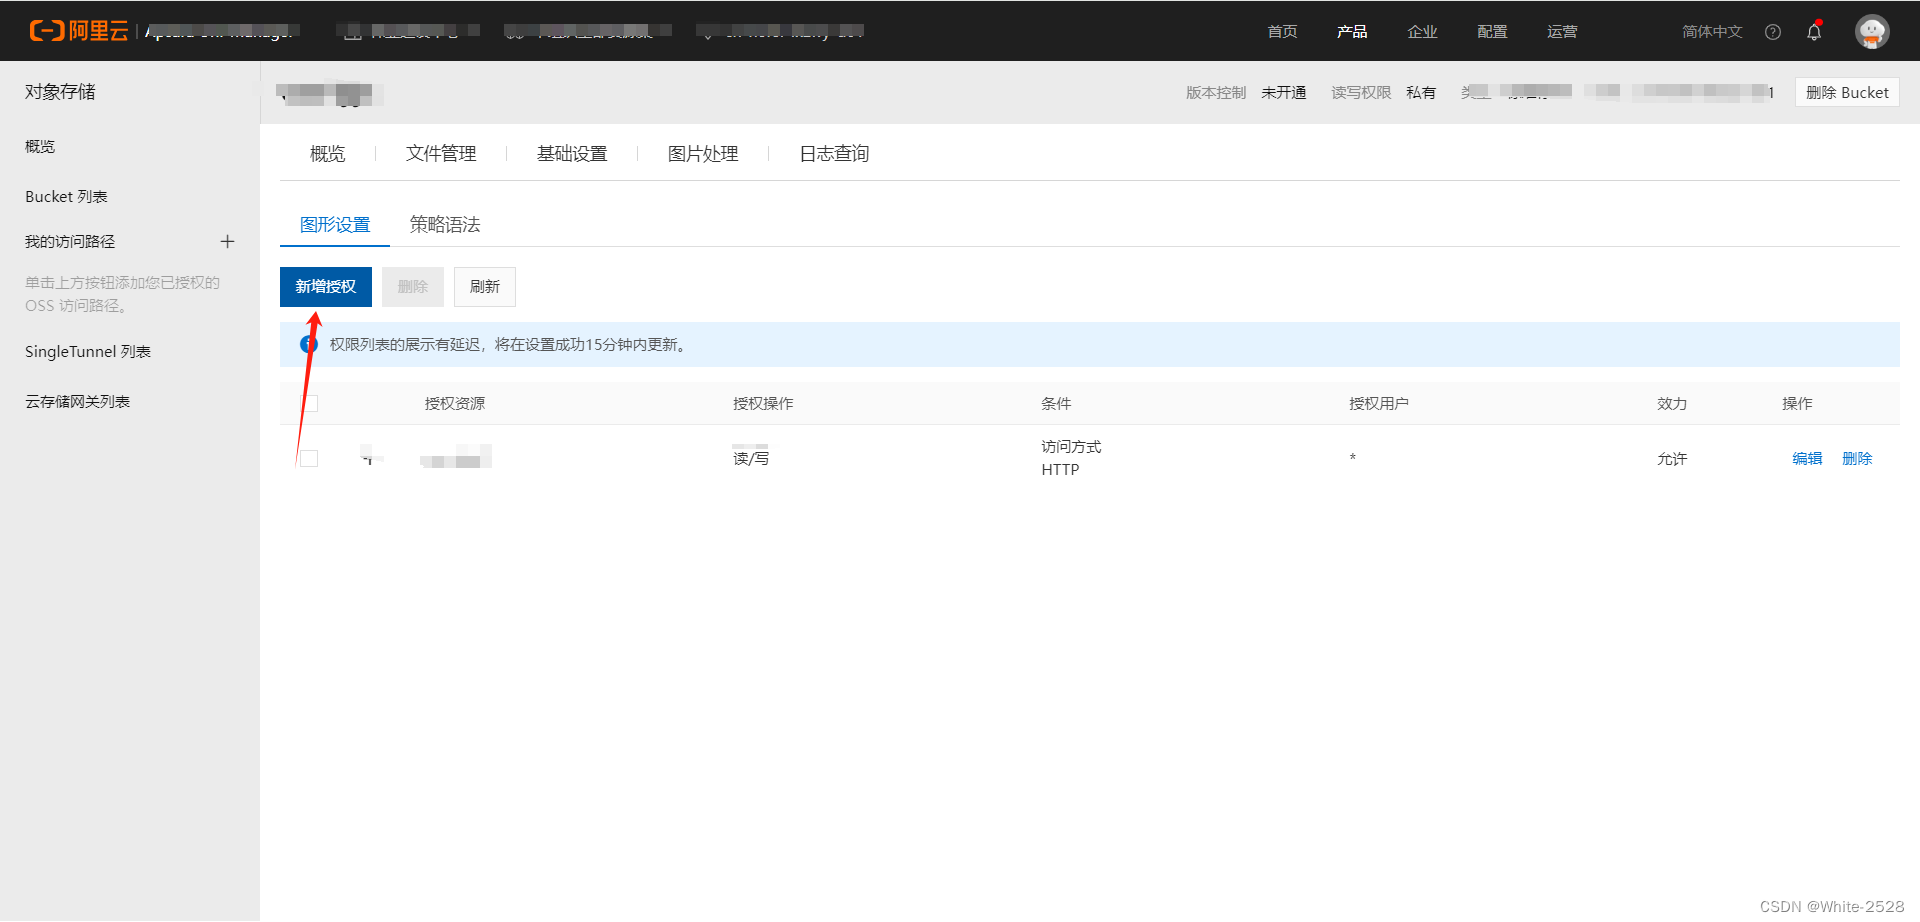The width and height of the screenshot is (1920, 922).
Task: Open SingleTunnel 列表 in the sidebar
Action: click(88, 351)
